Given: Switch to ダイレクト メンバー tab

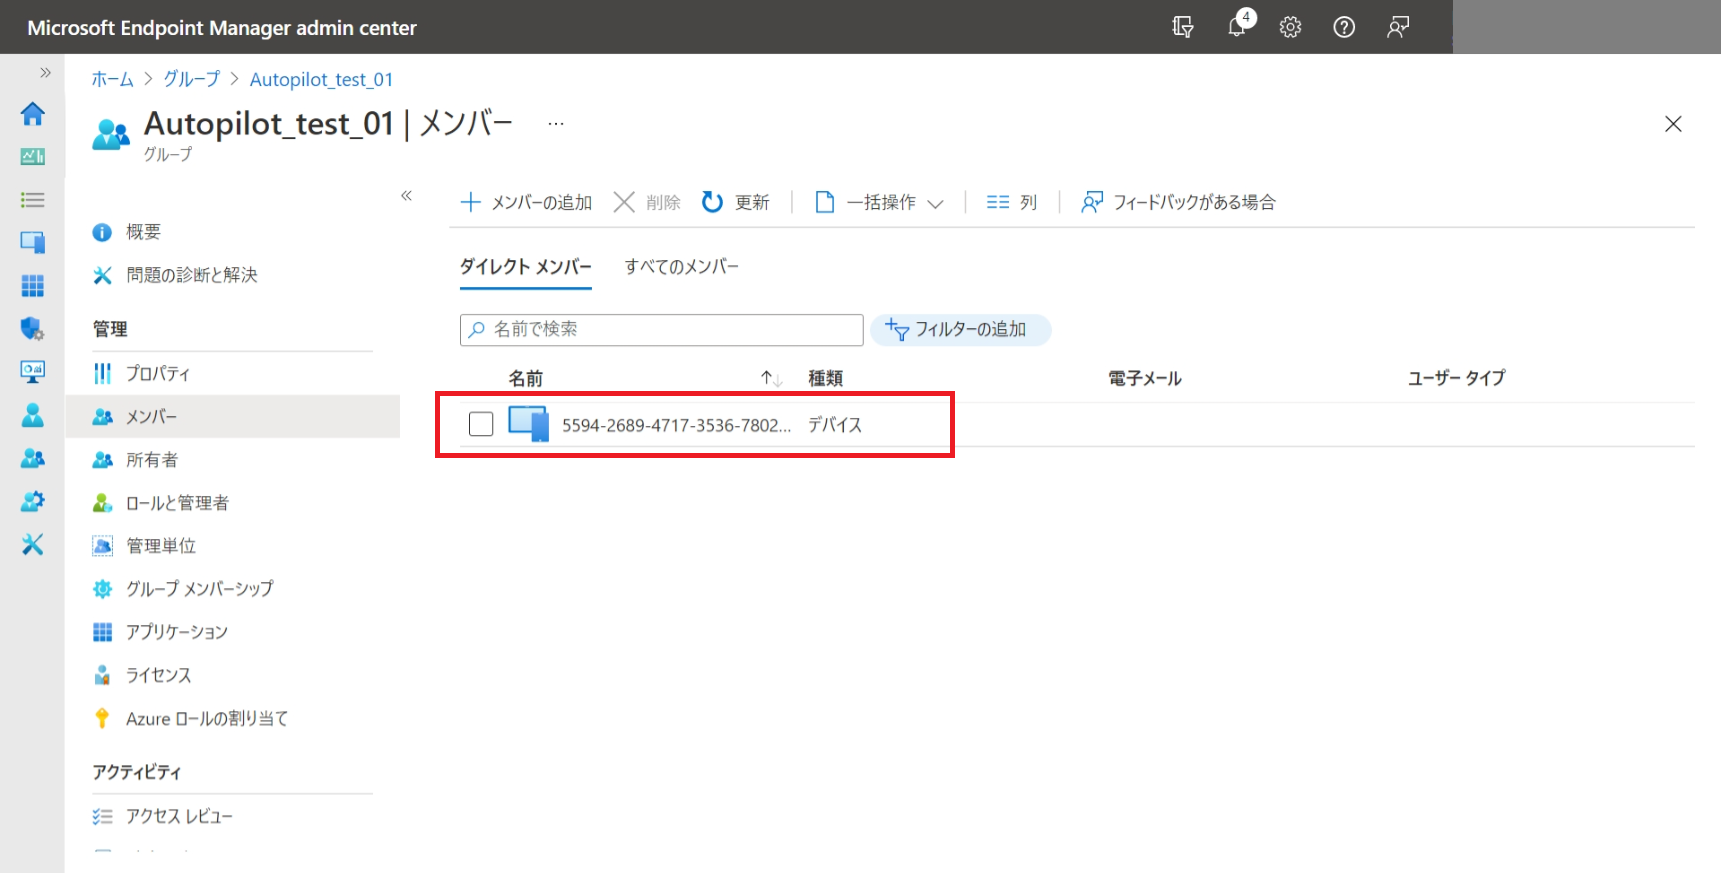Looking at the screenshot, I should (x=526, y=267).
